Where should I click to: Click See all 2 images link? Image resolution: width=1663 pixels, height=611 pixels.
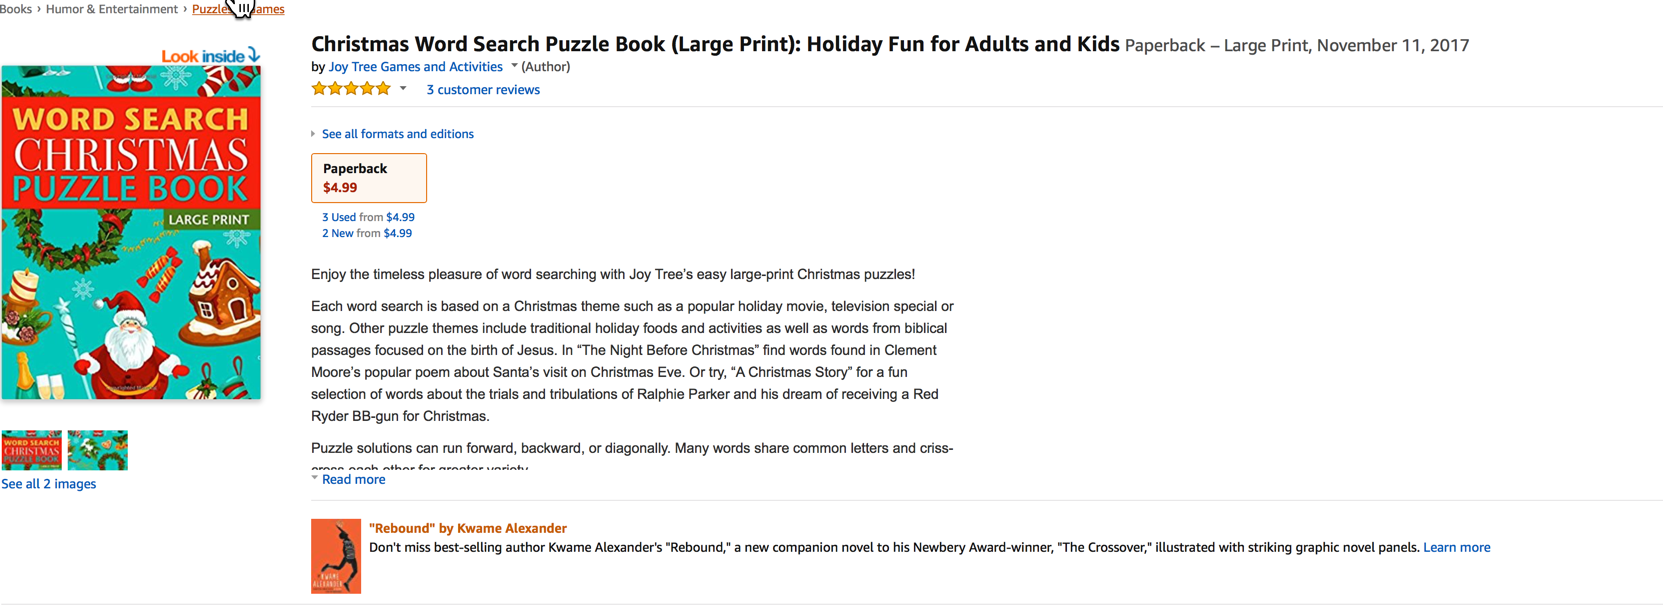[x=49, y=484]
